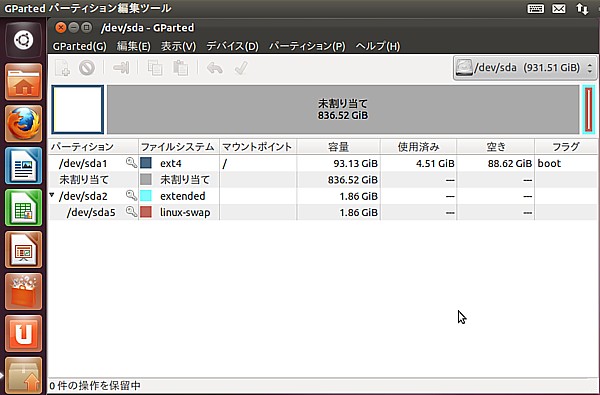This screenshot has height=395, width=600.
Task: Click the linux-swap red color swatch
Action: pyautogui.click(x=146, y=212)
